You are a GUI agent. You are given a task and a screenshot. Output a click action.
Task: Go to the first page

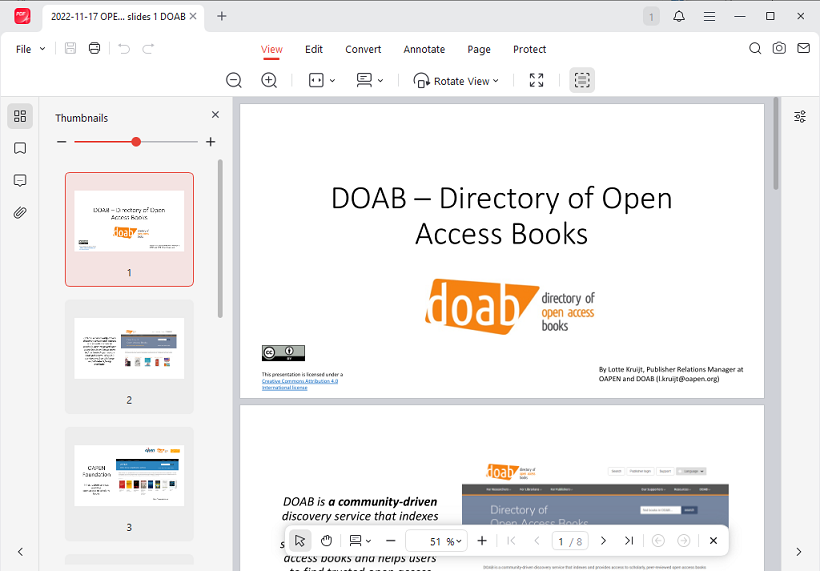tap(511, 541)
